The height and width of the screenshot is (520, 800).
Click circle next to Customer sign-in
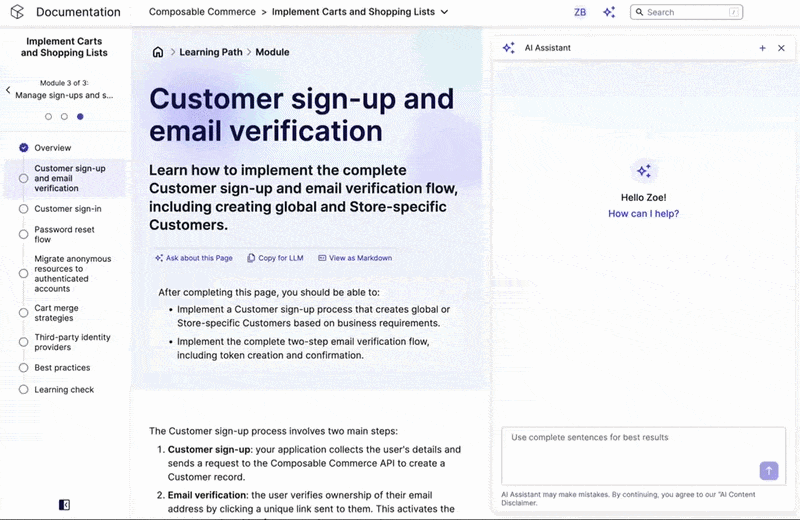[23, 209]
